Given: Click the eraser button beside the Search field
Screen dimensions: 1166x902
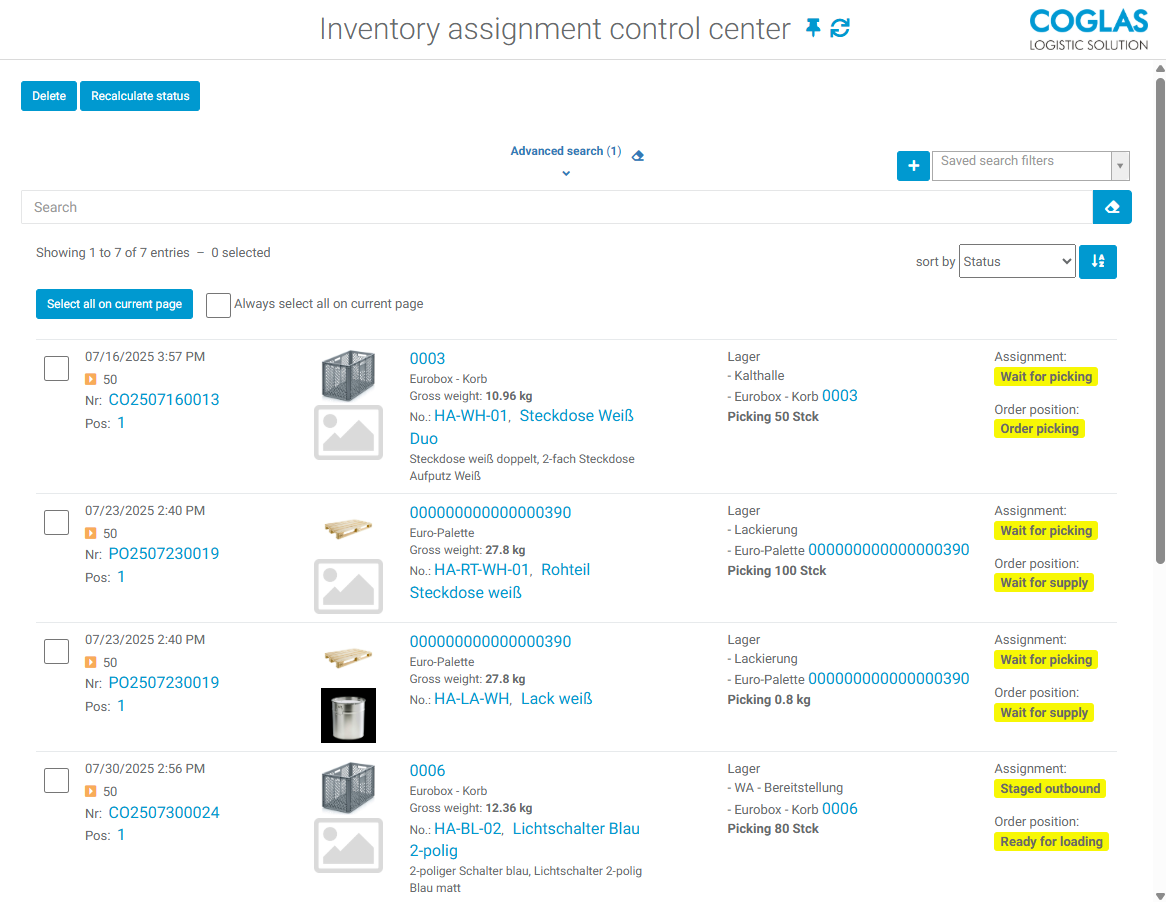Looking at the screenshot, I should pyautogui.click(x=1112, y=207).
